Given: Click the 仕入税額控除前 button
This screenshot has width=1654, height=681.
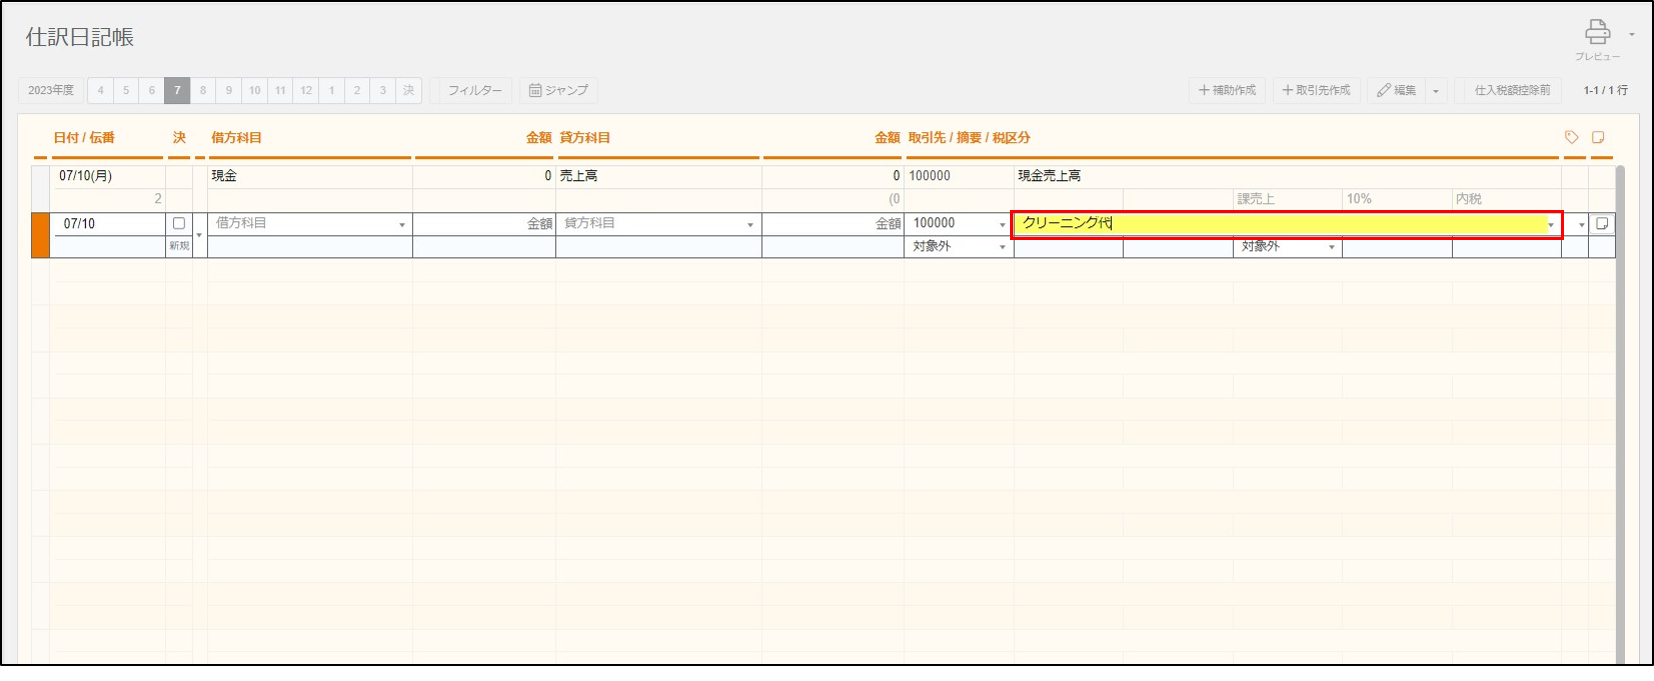Looking at the screenshot, I should 1512,90.
